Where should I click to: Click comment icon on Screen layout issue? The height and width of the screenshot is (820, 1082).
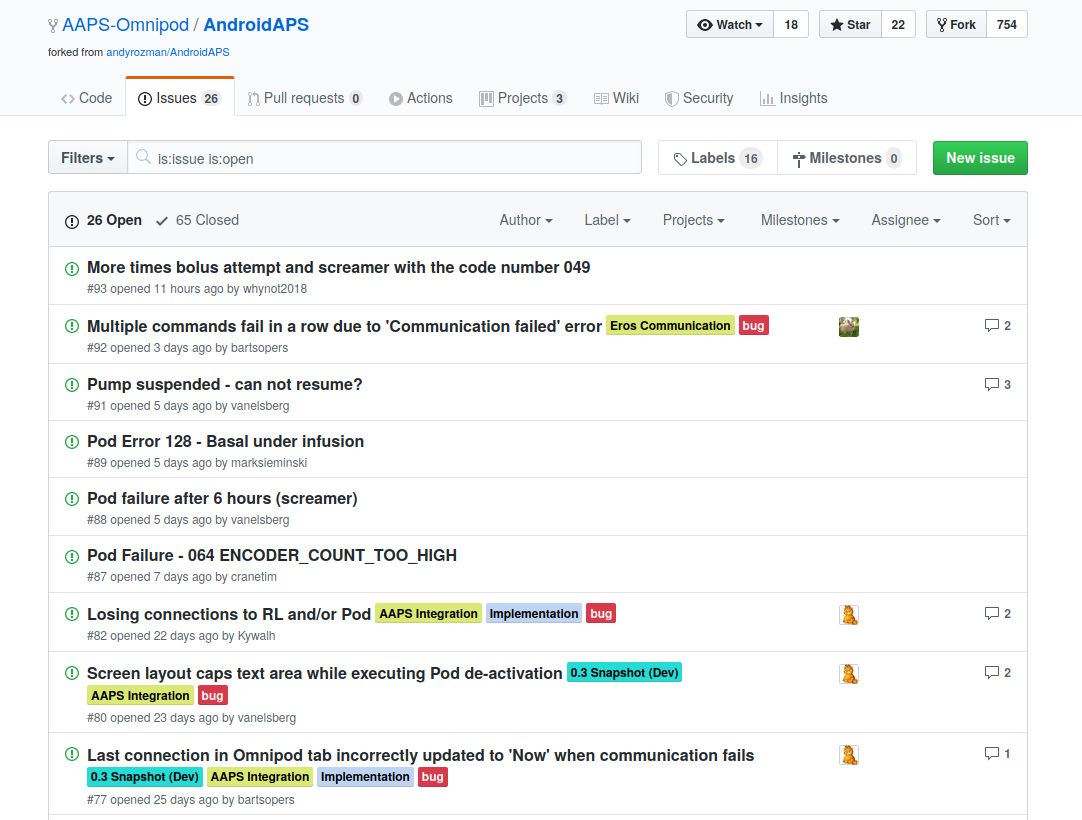point(992,672)
